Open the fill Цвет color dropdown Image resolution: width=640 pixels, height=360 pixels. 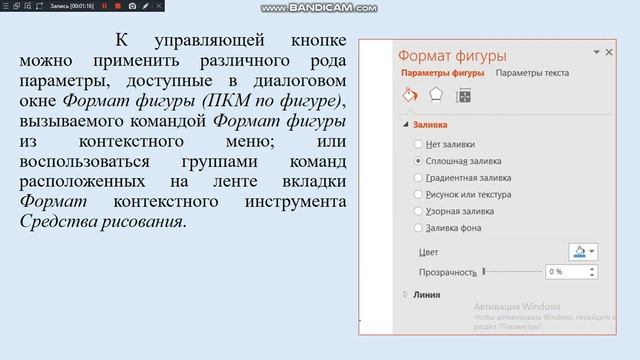583,252
